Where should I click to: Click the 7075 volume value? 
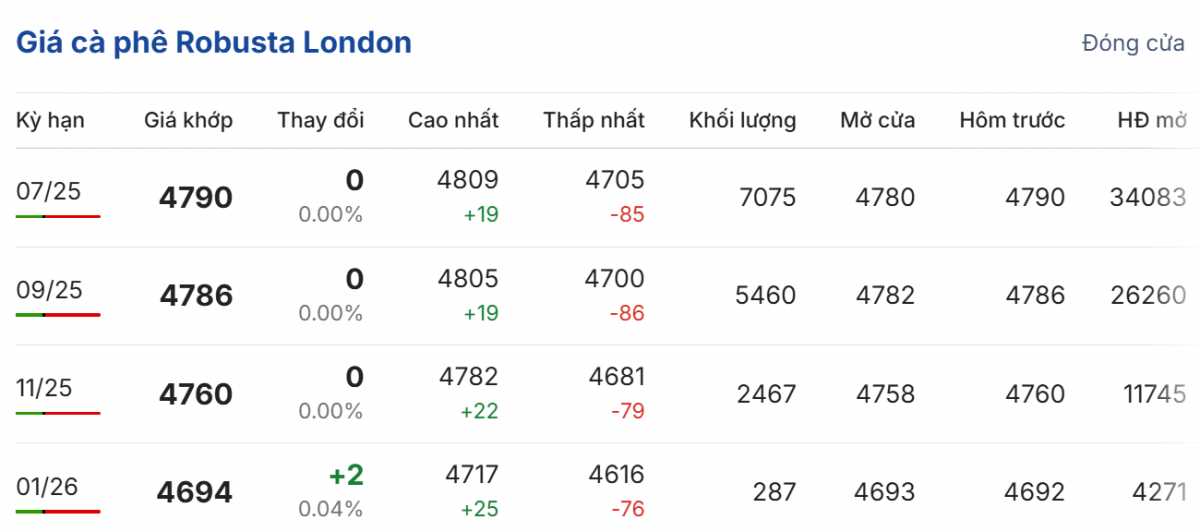point(766,198)
